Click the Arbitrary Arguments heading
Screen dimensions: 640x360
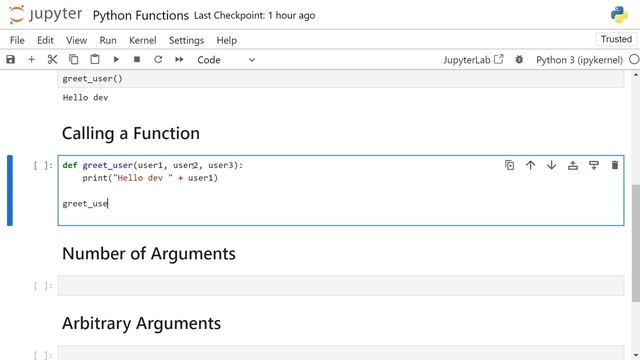pos(142,323)
